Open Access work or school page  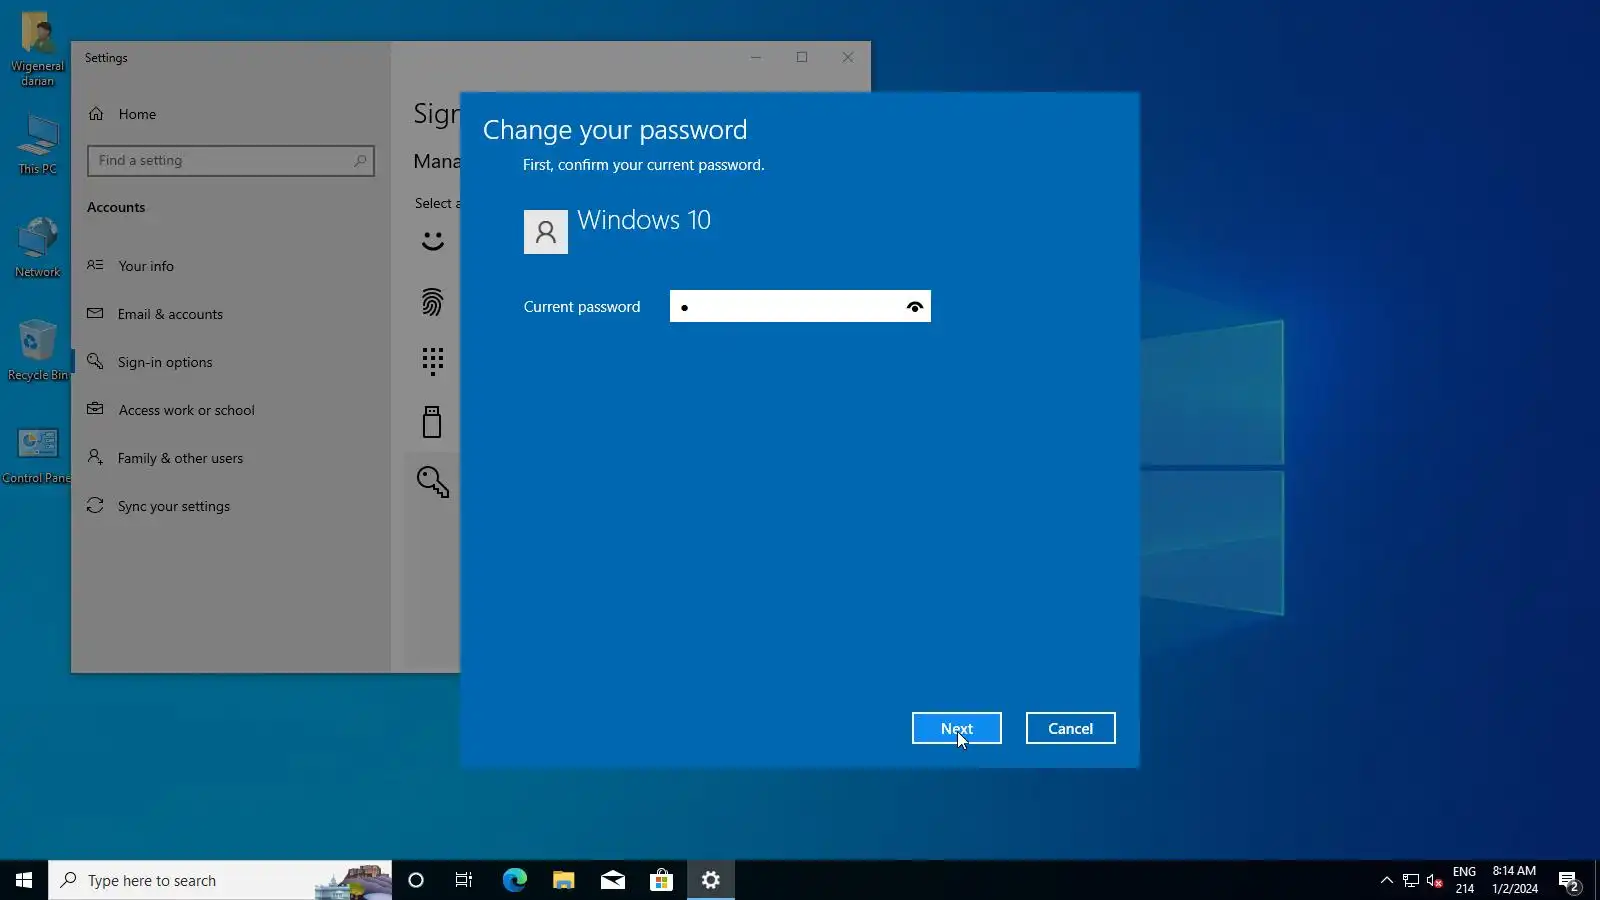point(186,410)
